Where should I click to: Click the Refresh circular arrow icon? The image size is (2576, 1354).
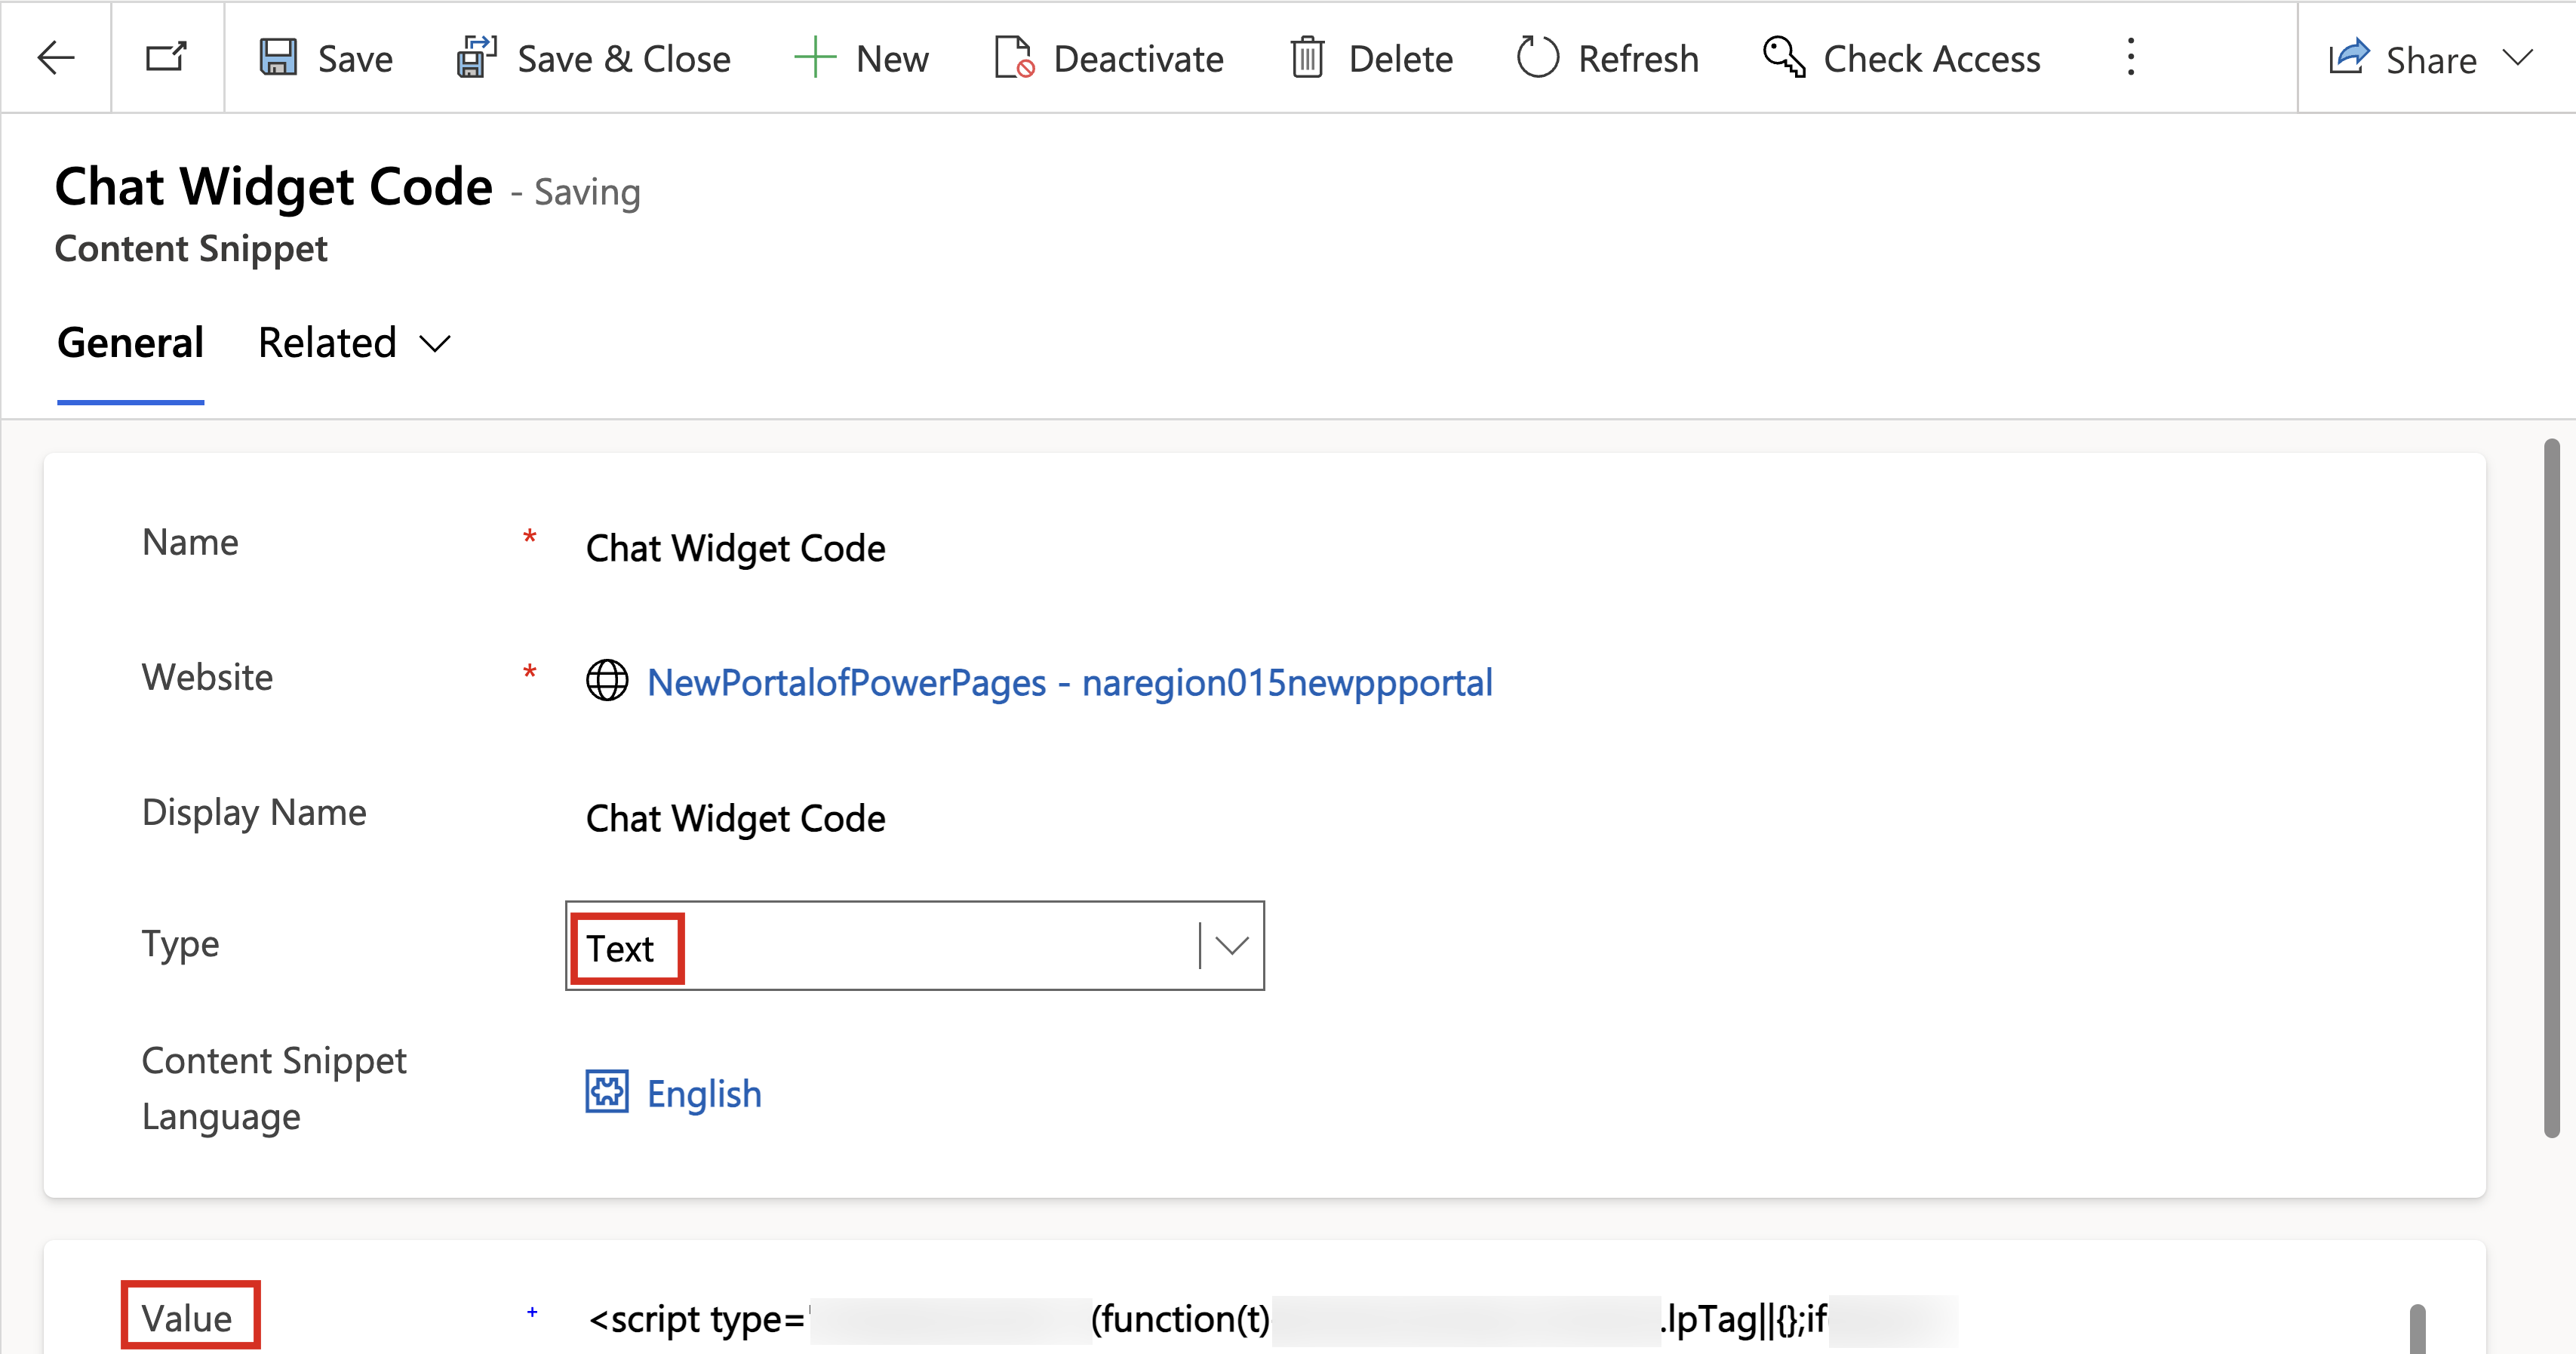coord(1537,57)
